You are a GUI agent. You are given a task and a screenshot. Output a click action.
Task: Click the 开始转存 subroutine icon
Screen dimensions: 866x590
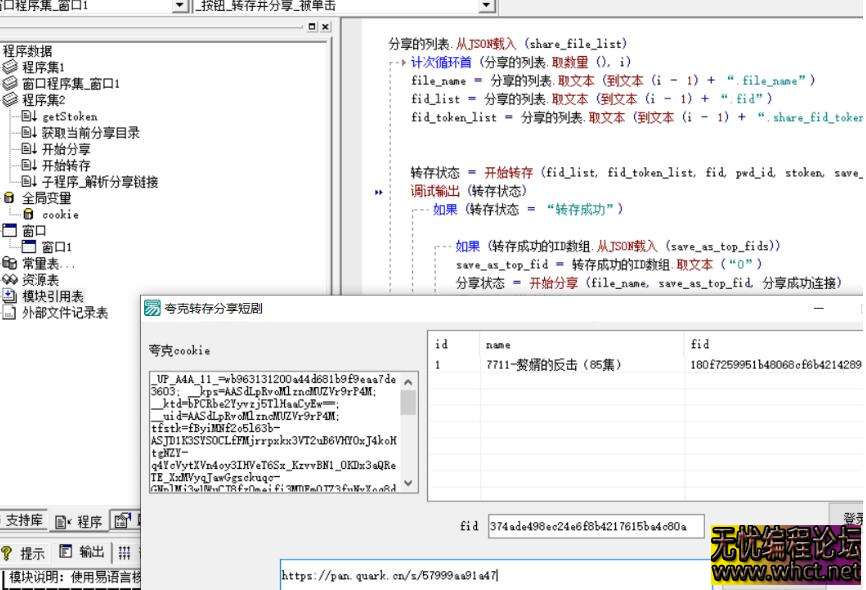point(27,165)
